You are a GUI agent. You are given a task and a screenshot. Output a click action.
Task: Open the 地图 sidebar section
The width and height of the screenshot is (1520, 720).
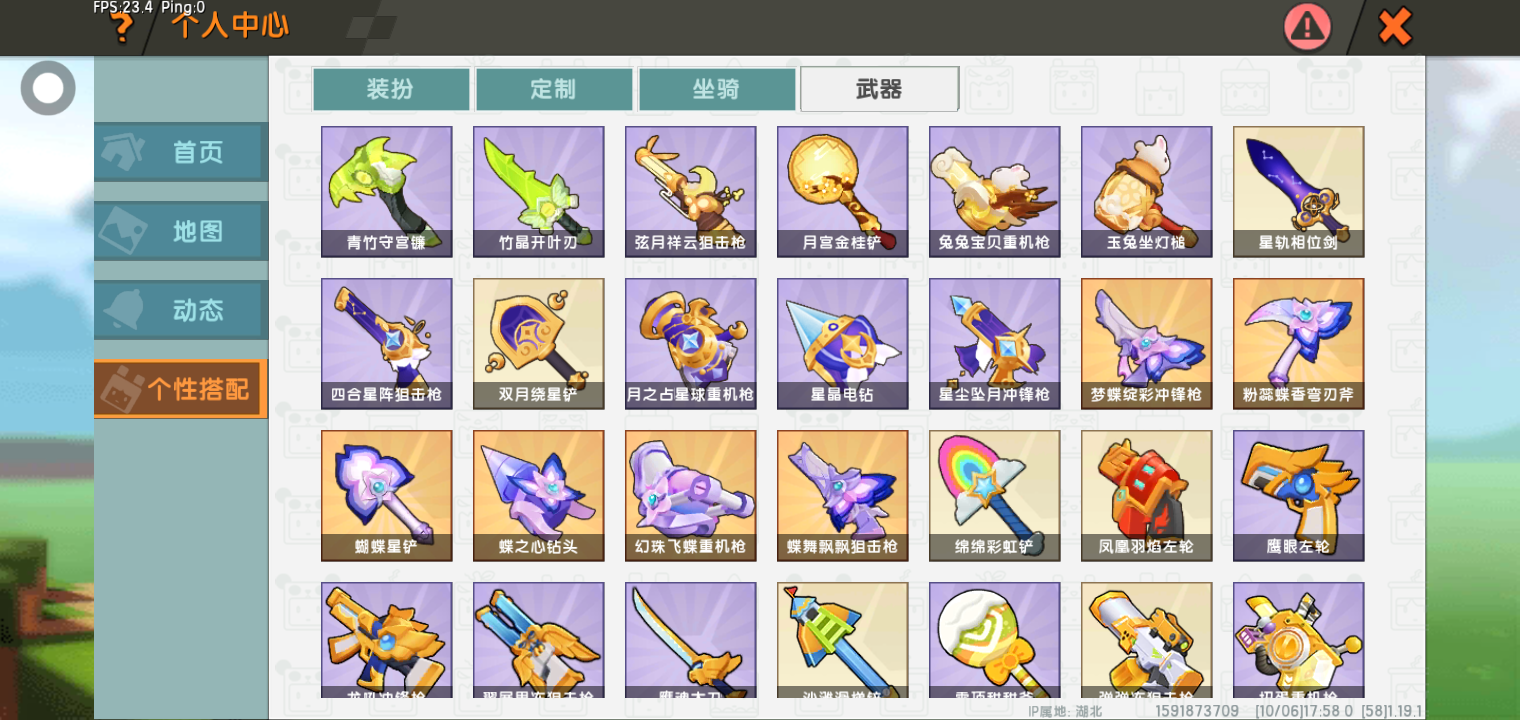(180, 231)
